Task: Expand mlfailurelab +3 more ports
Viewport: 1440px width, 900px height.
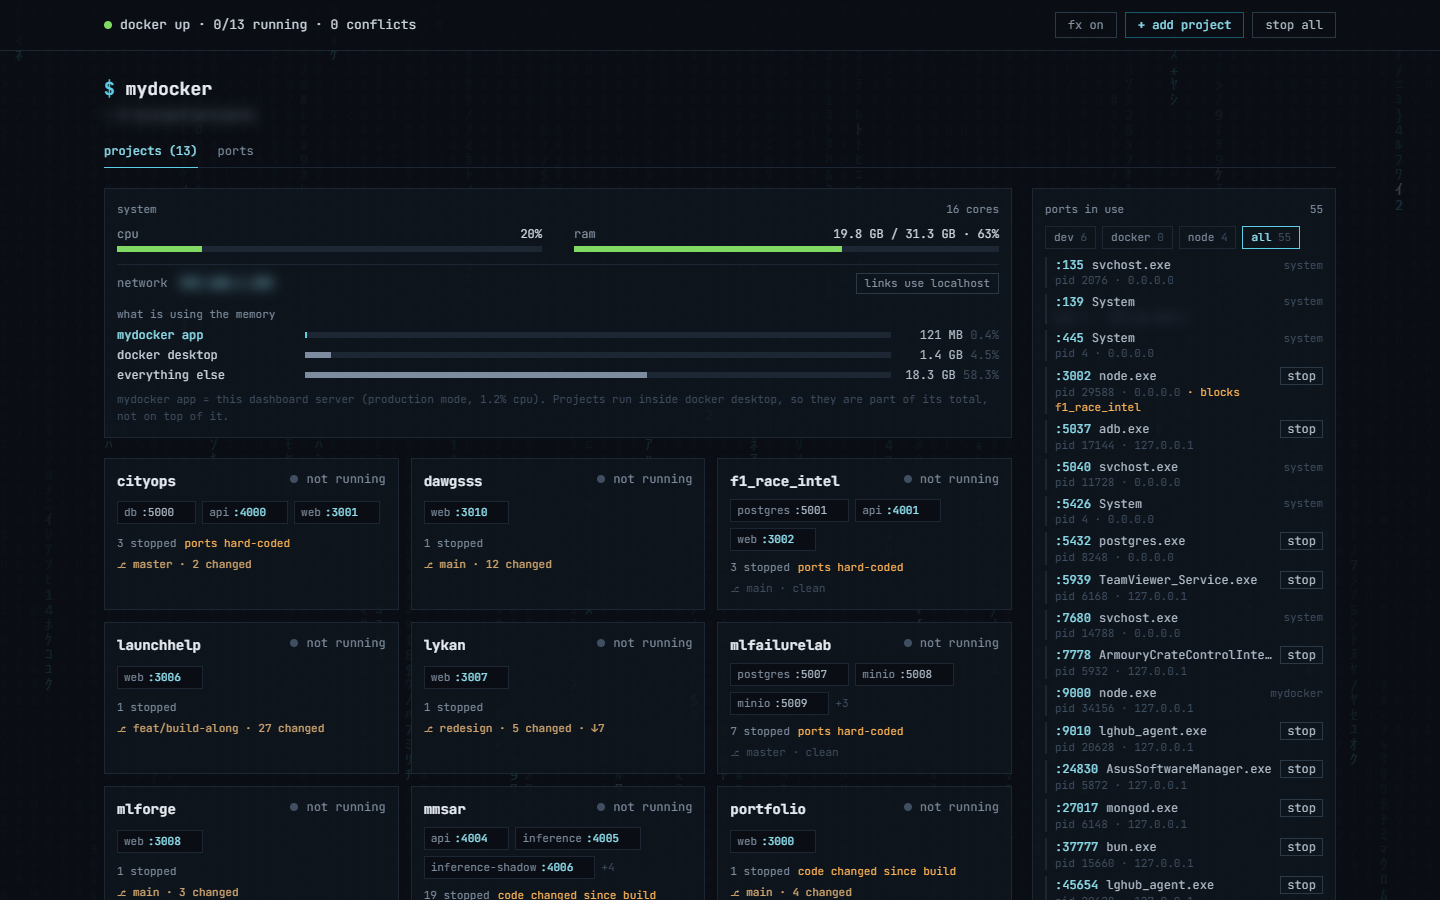Action: point(842,703)
